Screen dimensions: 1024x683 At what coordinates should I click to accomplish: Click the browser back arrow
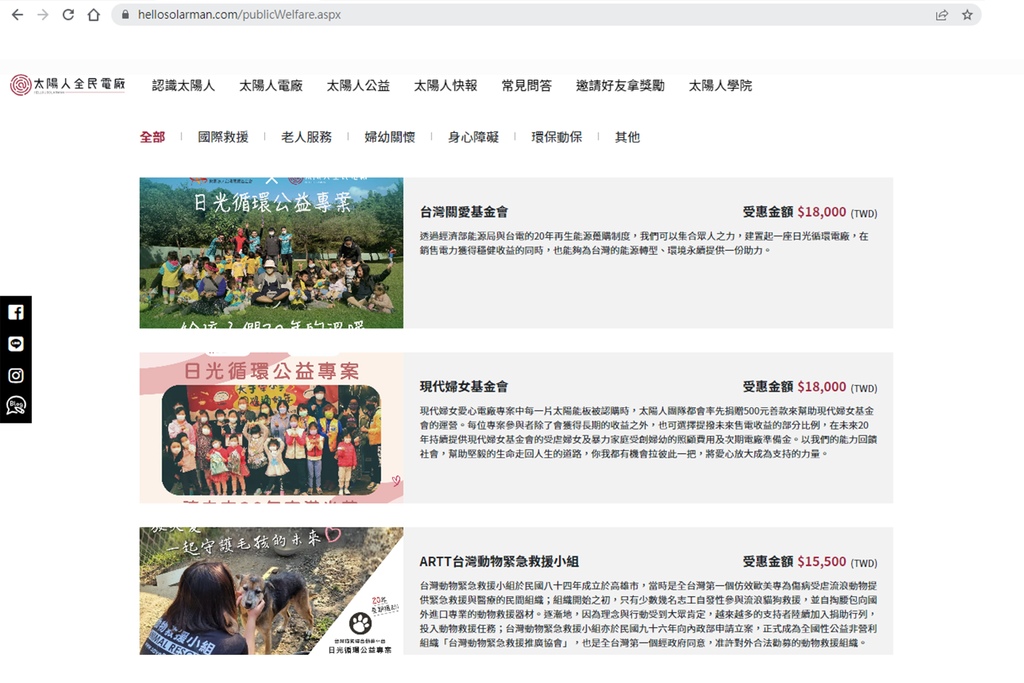pos(18,14)
